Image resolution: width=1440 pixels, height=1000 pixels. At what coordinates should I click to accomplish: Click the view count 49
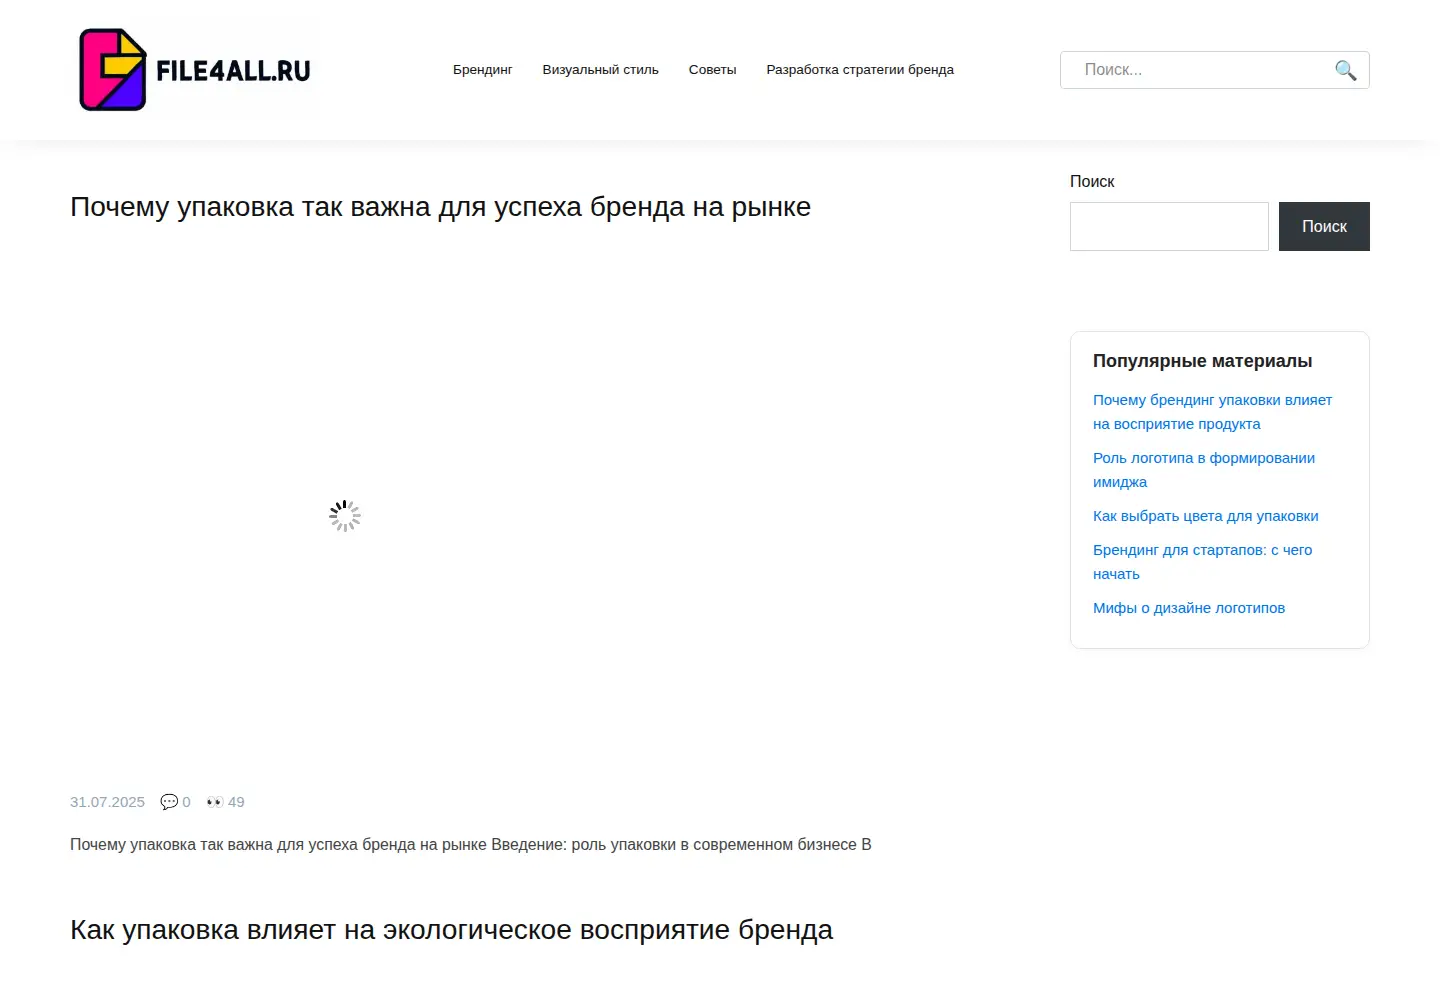(236, 802)
